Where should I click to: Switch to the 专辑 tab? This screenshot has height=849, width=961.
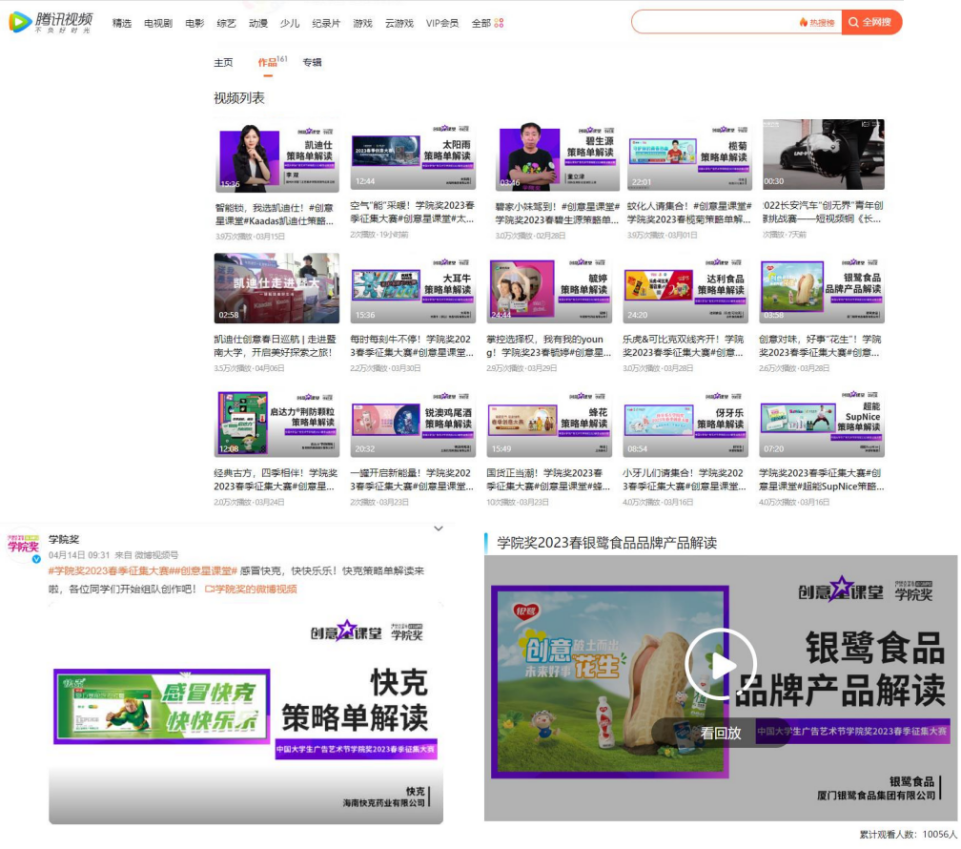[312, 63]
